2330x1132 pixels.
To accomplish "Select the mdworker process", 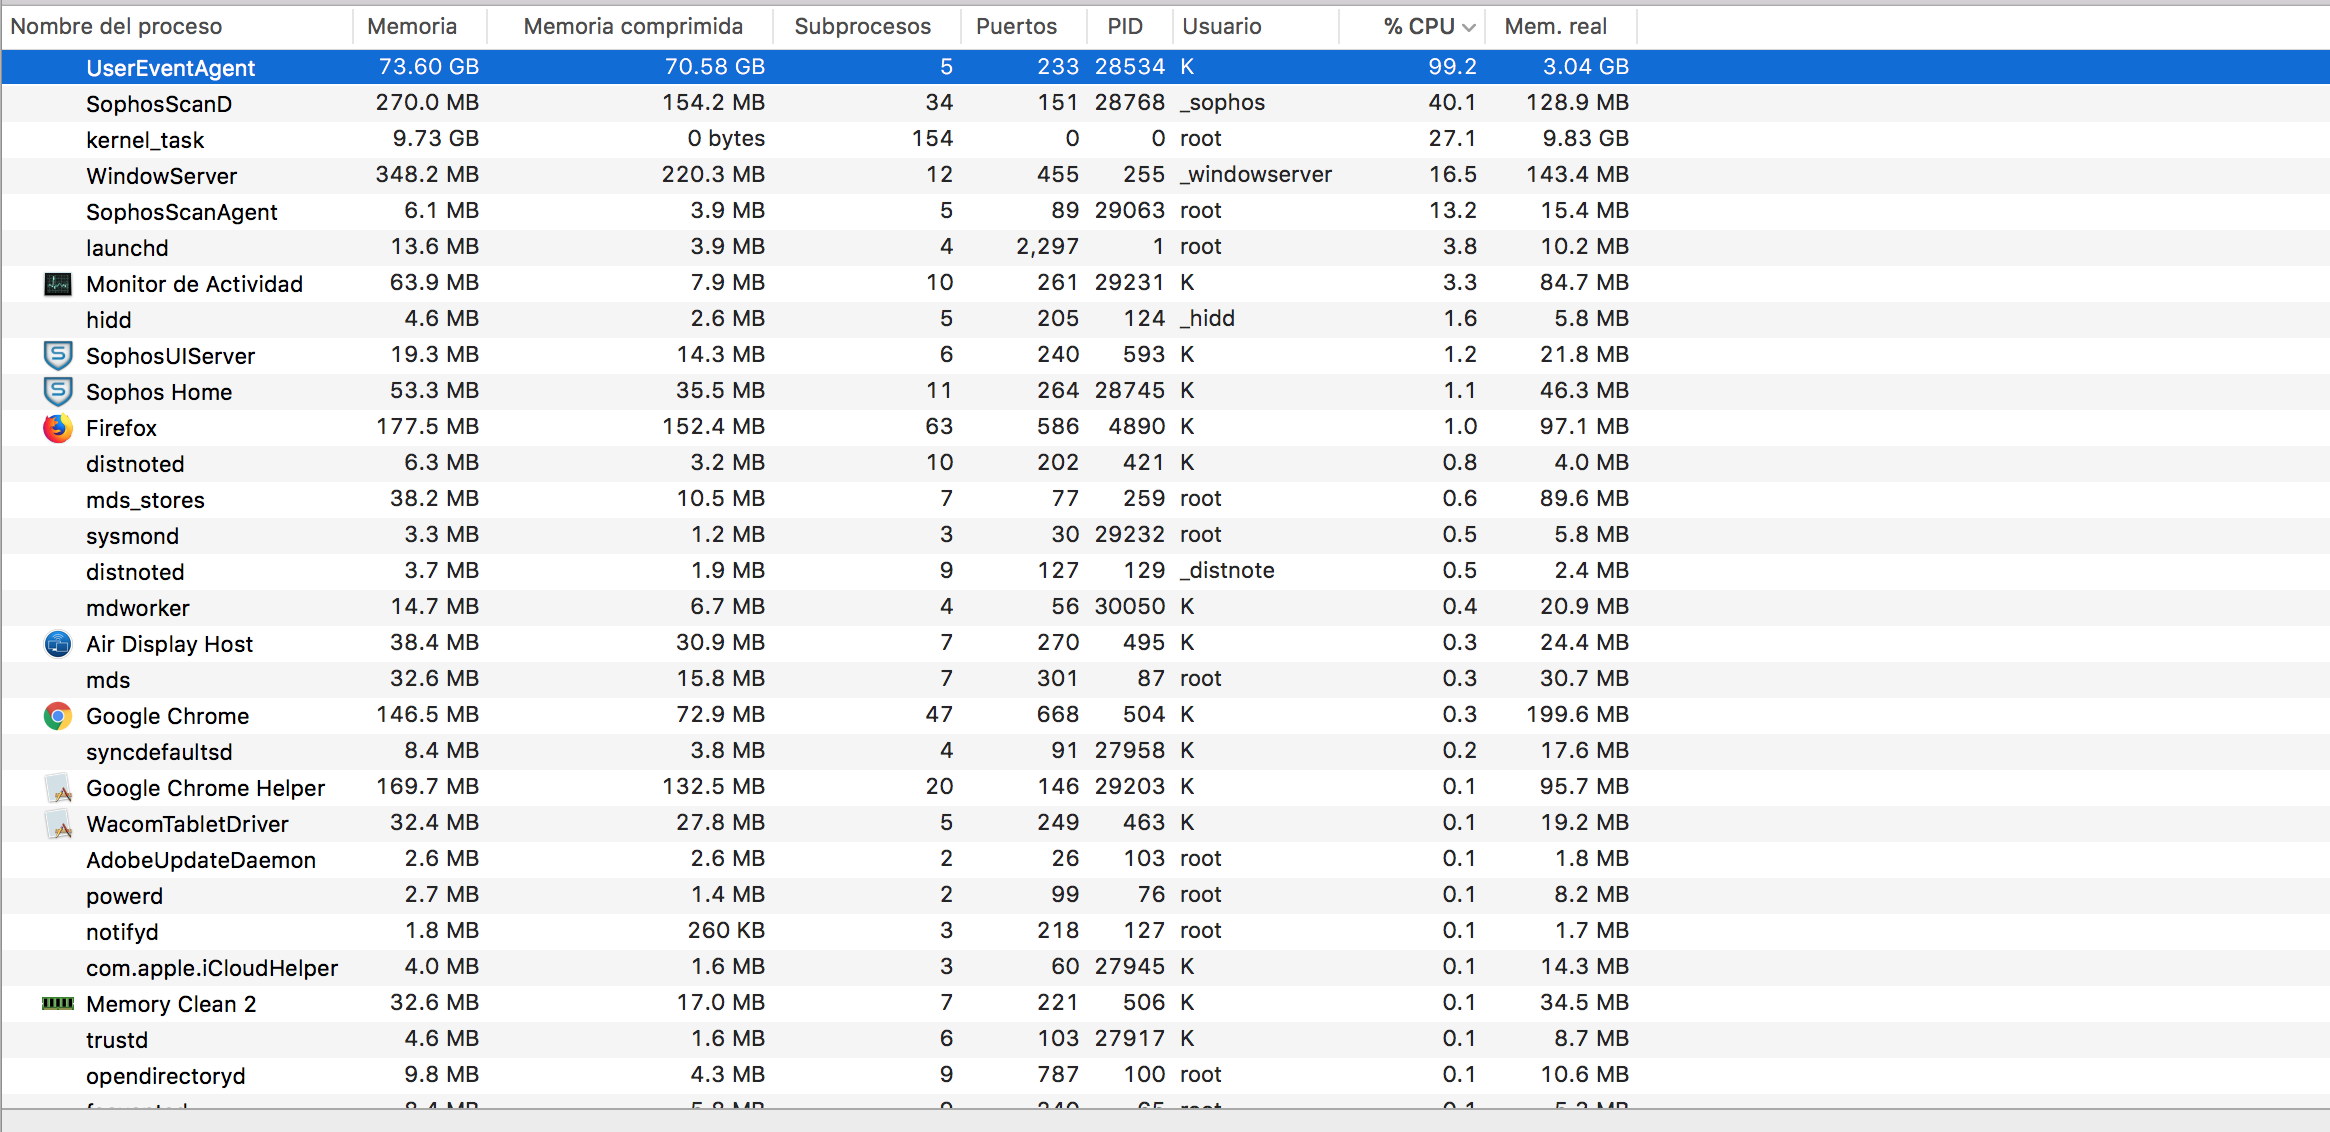I will 1165,607.
